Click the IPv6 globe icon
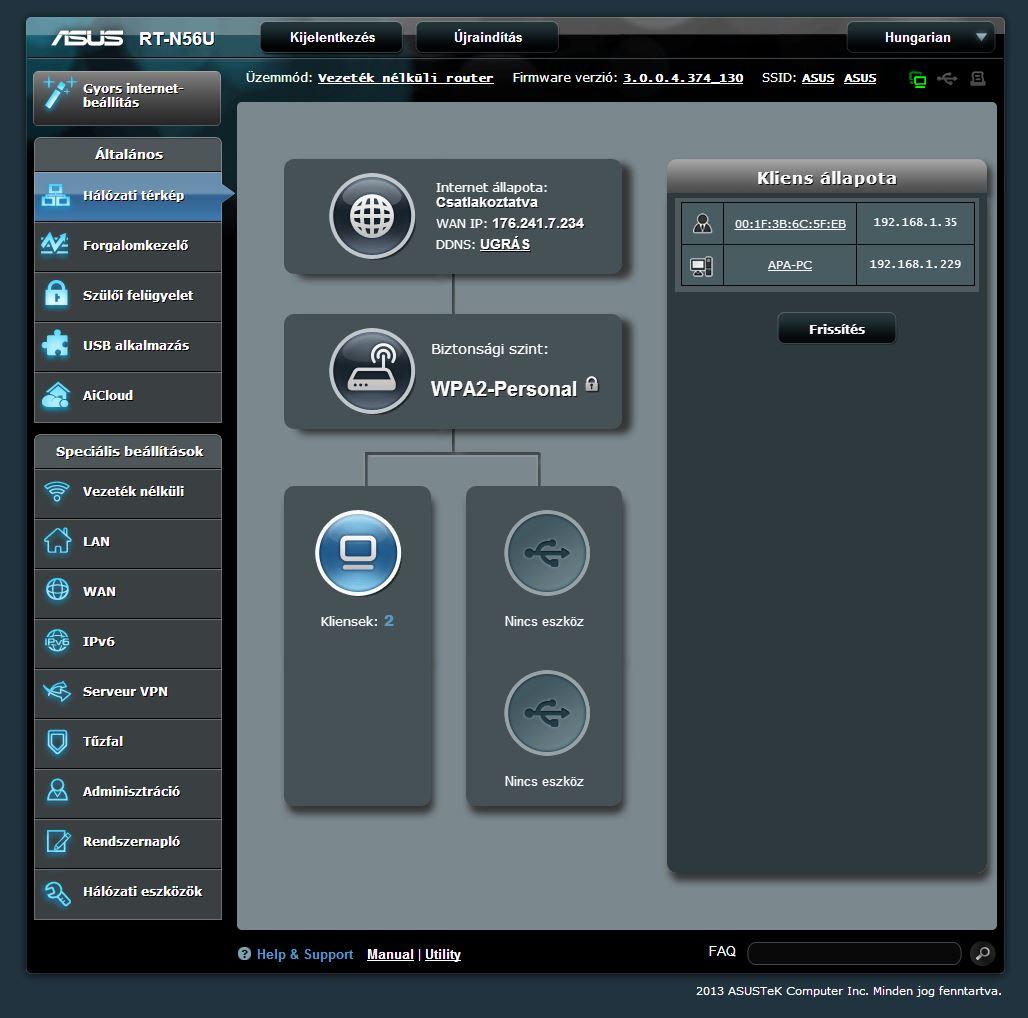Image resolution: width=1028 pixels, height=1018 pixels. pos(57,640)
